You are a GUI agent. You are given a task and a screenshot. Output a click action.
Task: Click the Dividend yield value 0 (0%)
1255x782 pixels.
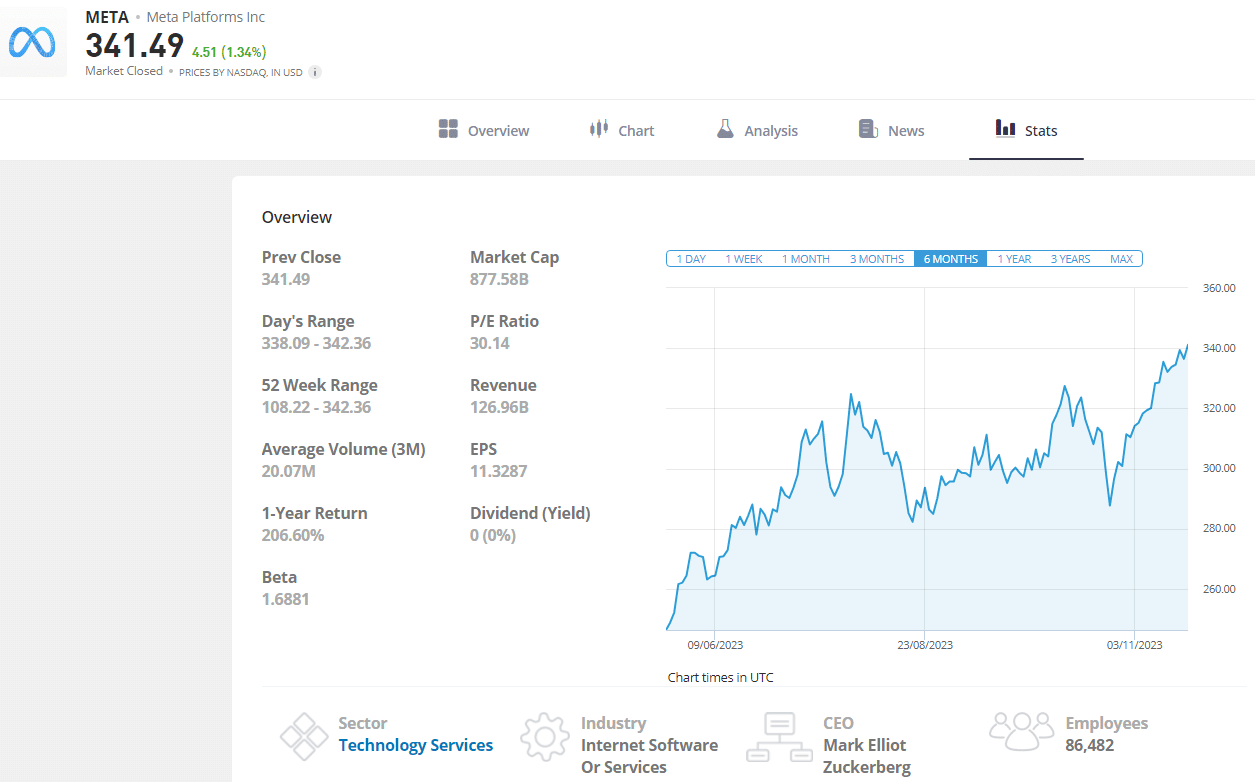pos(493,535)
